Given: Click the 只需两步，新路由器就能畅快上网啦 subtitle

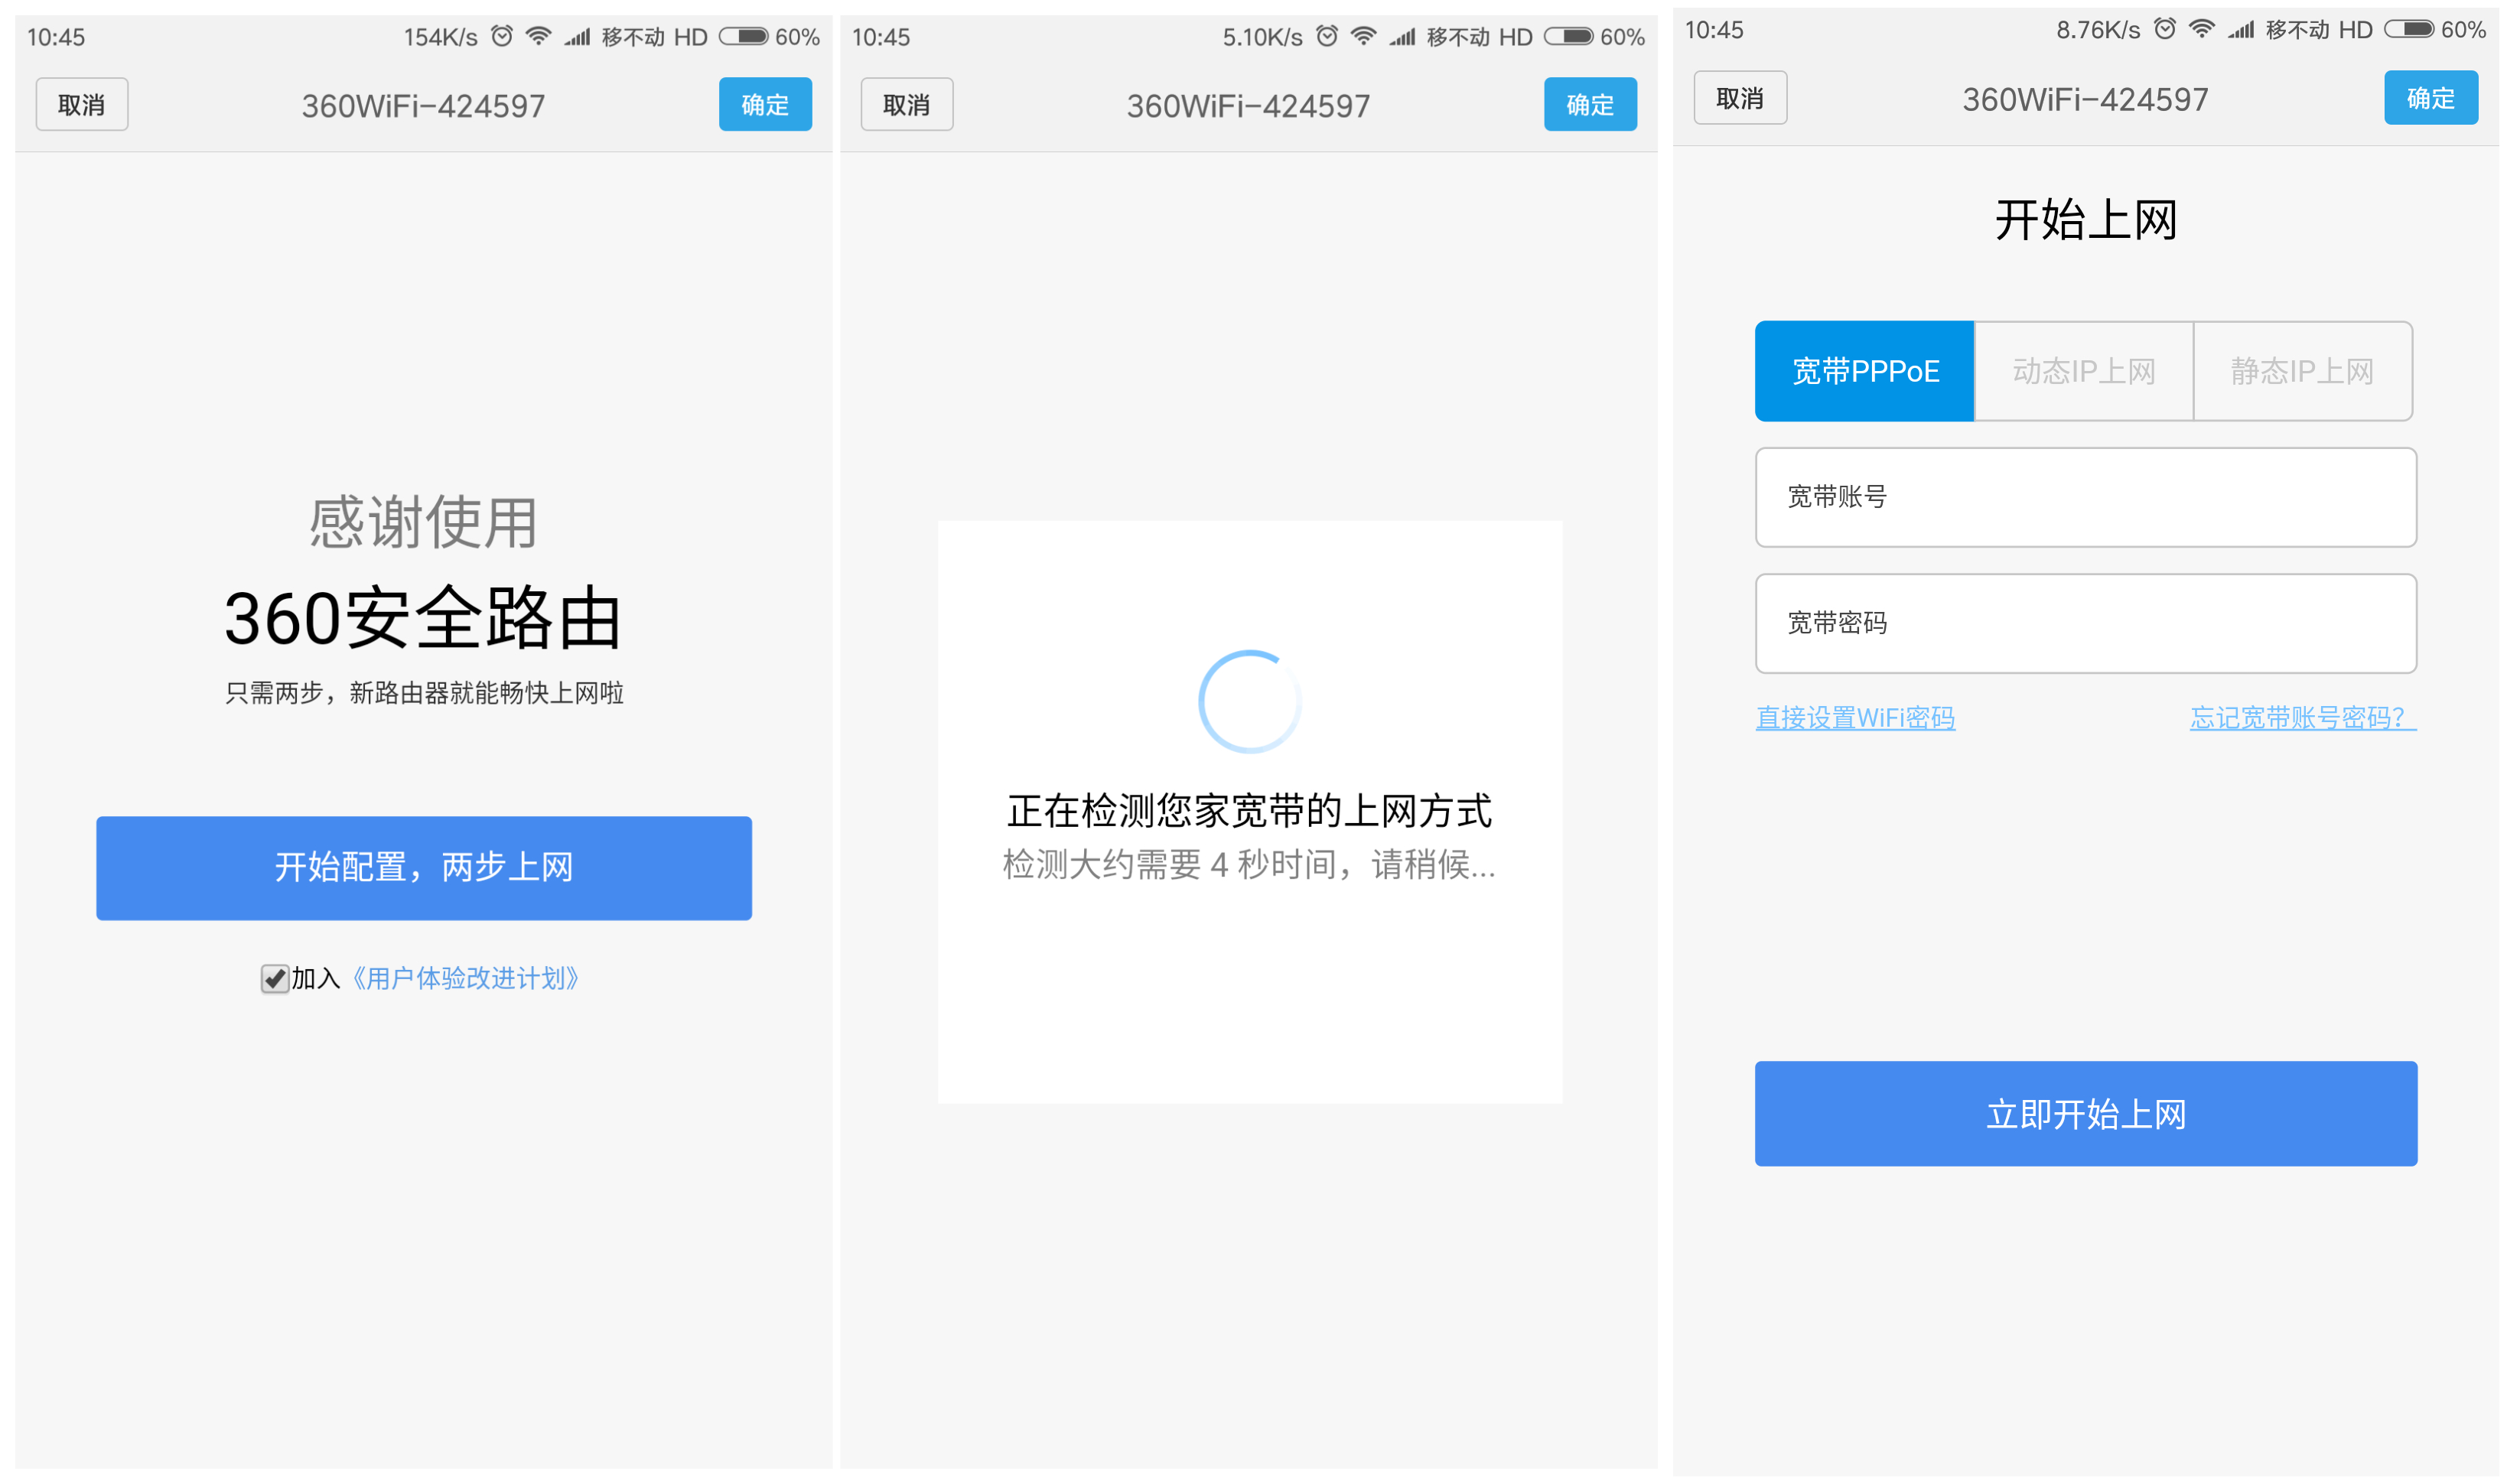Looking at the screenshot, I should 424,693.
